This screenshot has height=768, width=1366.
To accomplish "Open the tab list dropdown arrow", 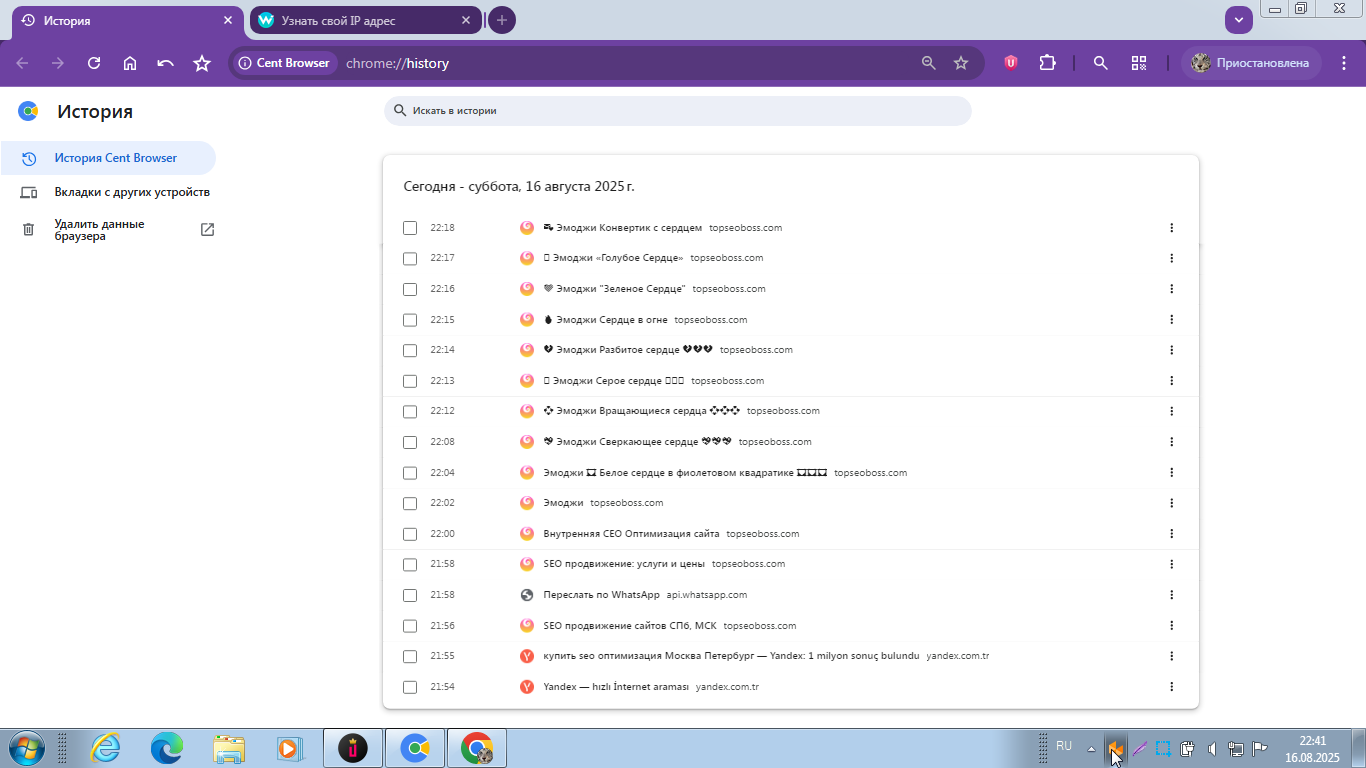I will pyautogui.click(x=1239, y=20).
